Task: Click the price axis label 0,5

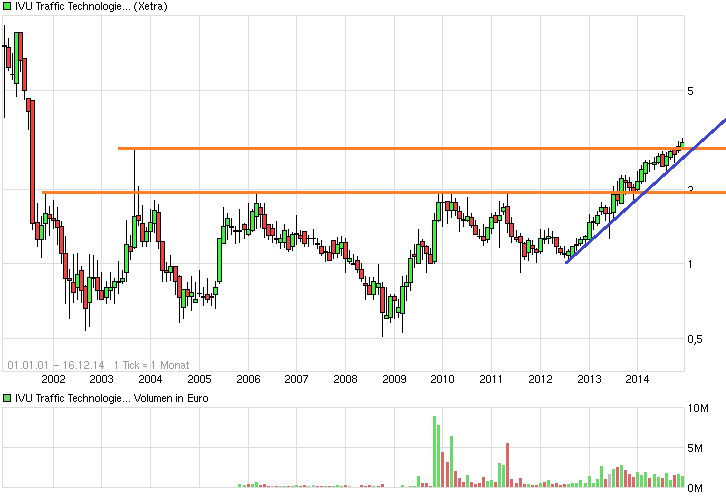Action: pos(695,339)
